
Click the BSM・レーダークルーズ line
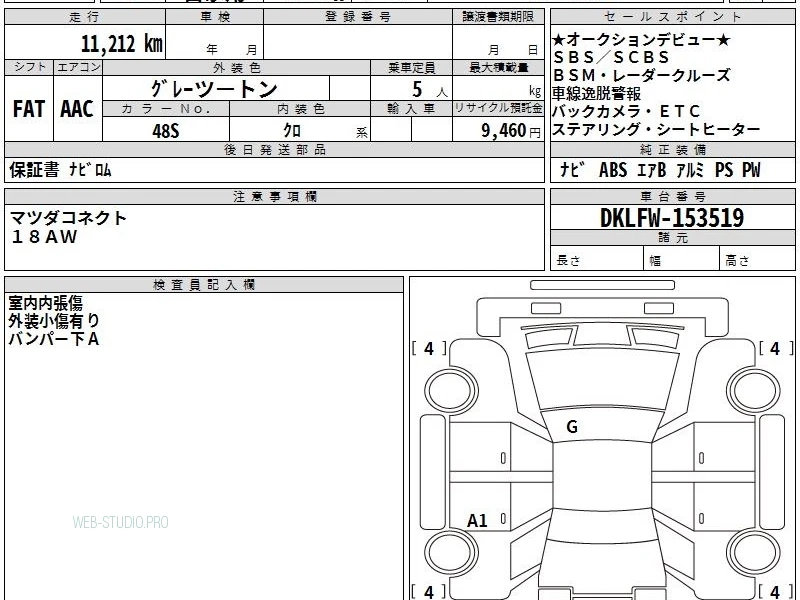click(x=642, y=75)
